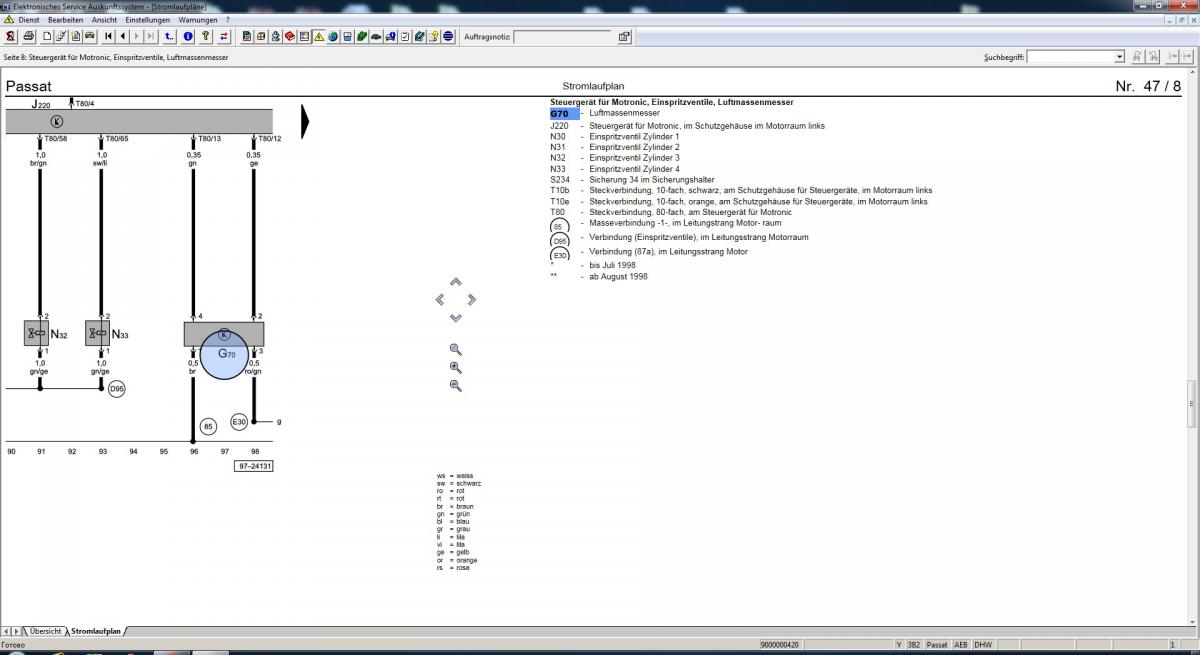
Task: Click the black triangle beside J220 block
Action: tap(306, 121)
